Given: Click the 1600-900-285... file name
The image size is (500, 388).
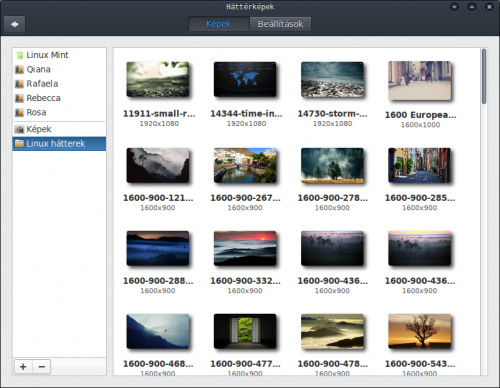Looking at the screenshot, I should pyautogui.click(x=420, y=198).
